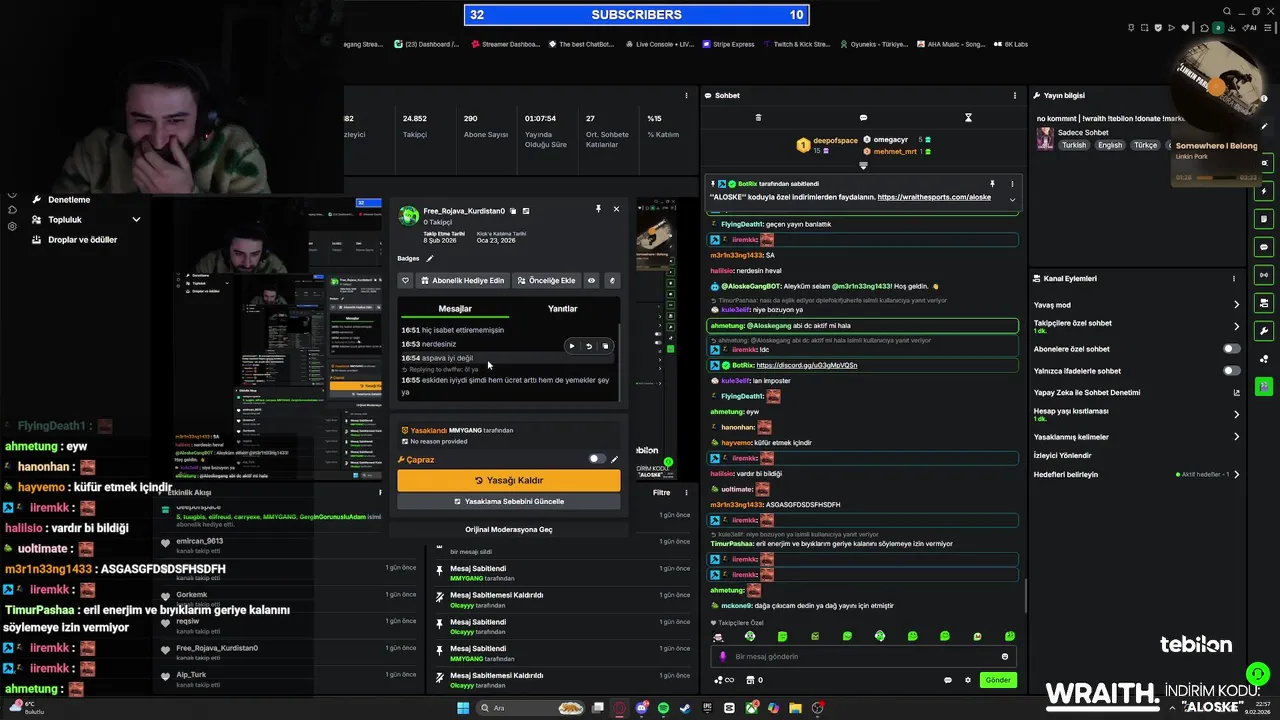
Task: Edit Badges with the pencil icon
Action: [x=430, y=258]
